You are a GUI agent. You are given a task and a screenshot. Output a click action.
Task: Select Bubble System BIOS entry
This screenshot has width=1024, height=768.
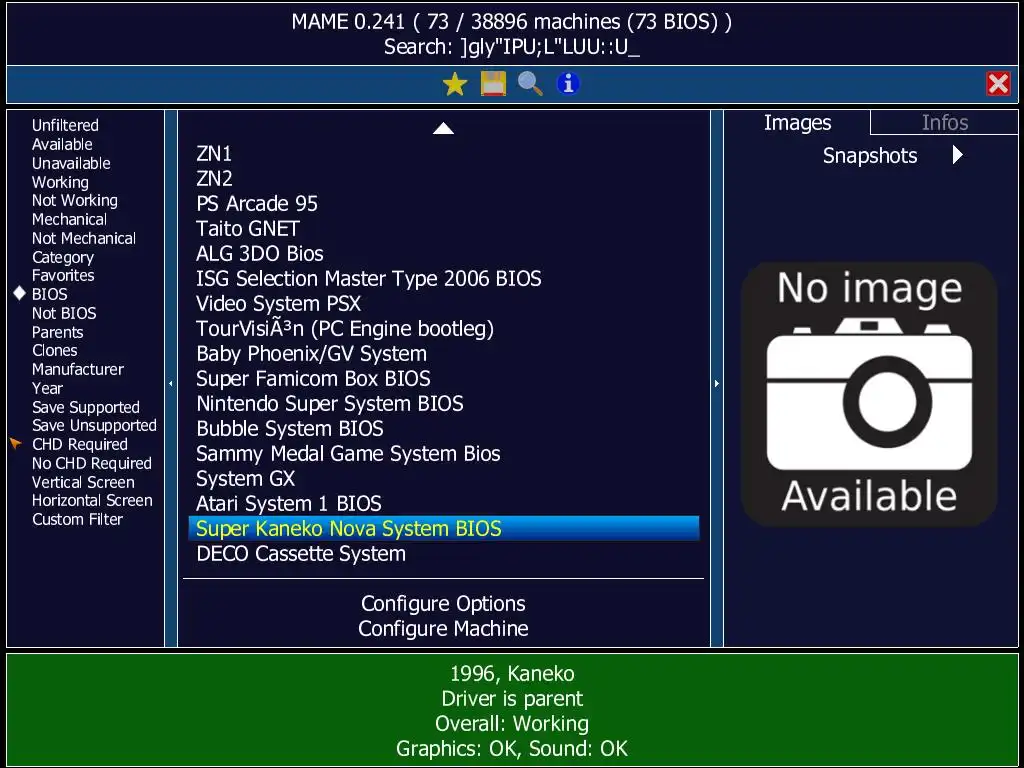(x=443, y=429)
